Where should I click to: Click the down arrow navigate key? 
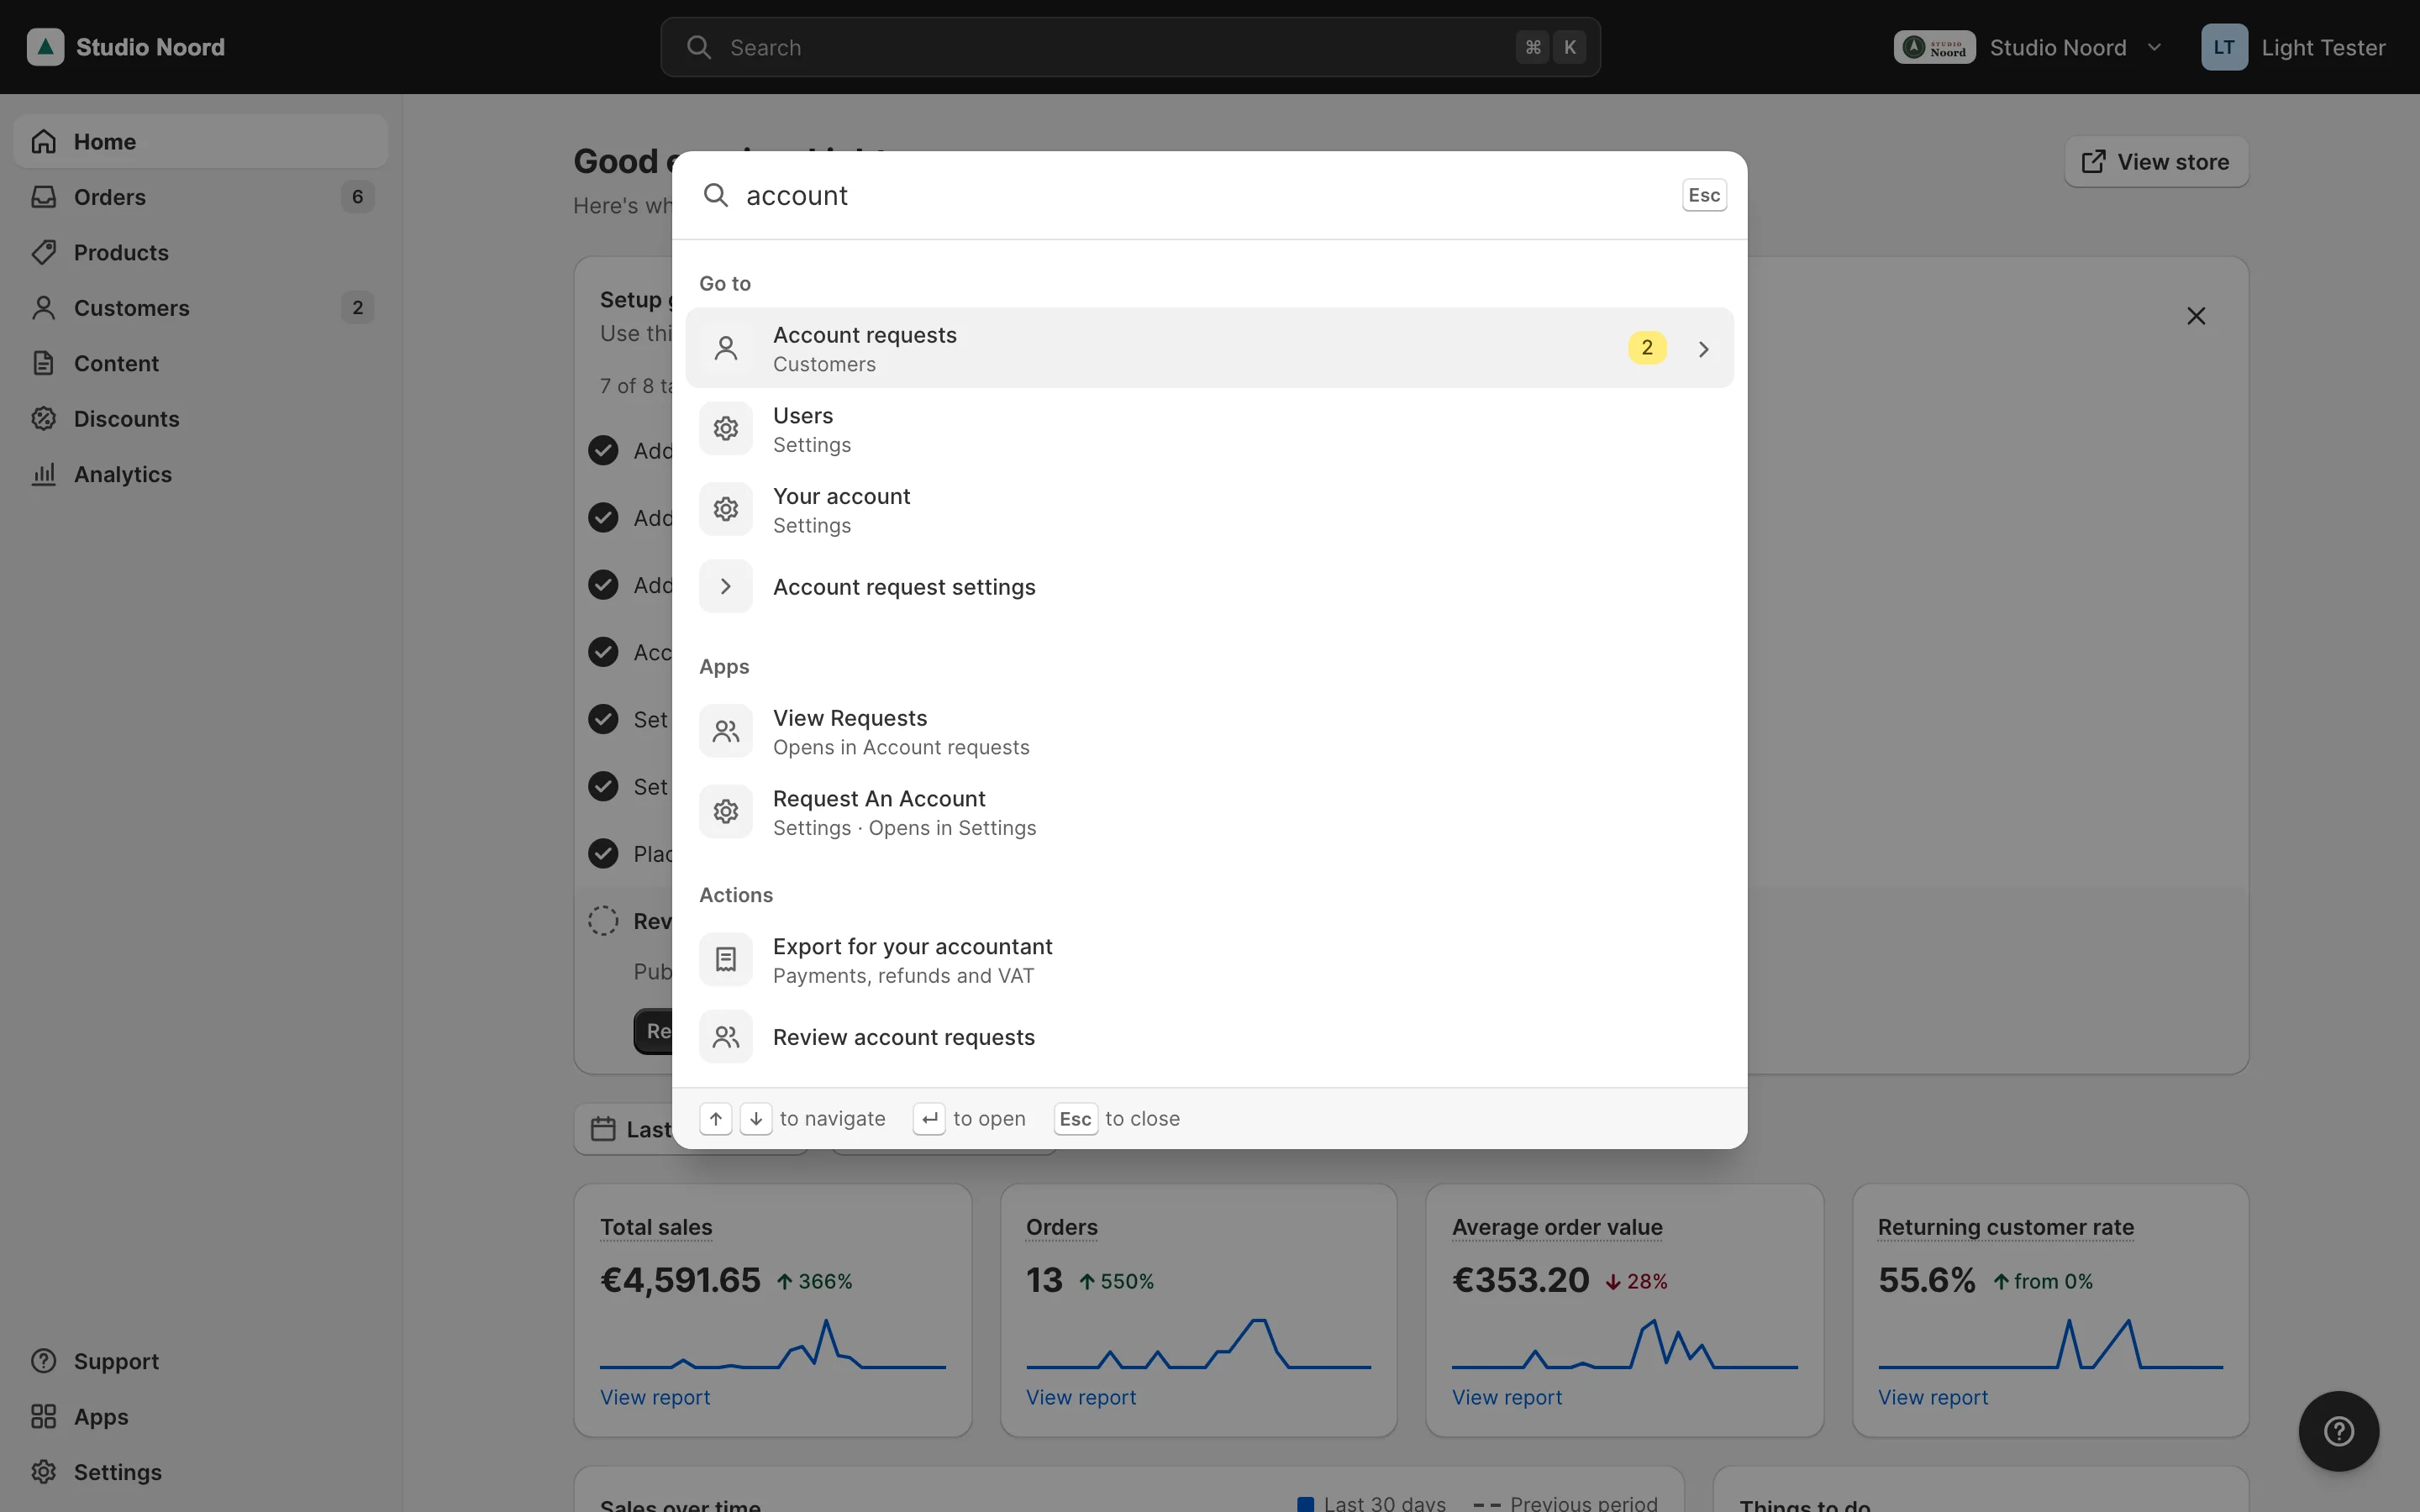click(x=756, y=1119)
